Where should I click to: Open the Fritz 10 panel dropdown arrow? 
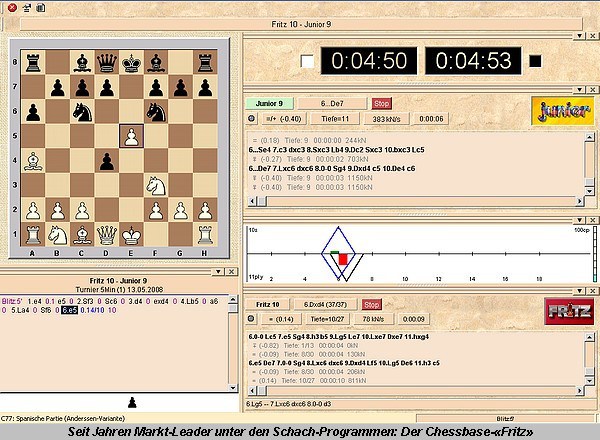pyautogui.click(x=580, y=291)
